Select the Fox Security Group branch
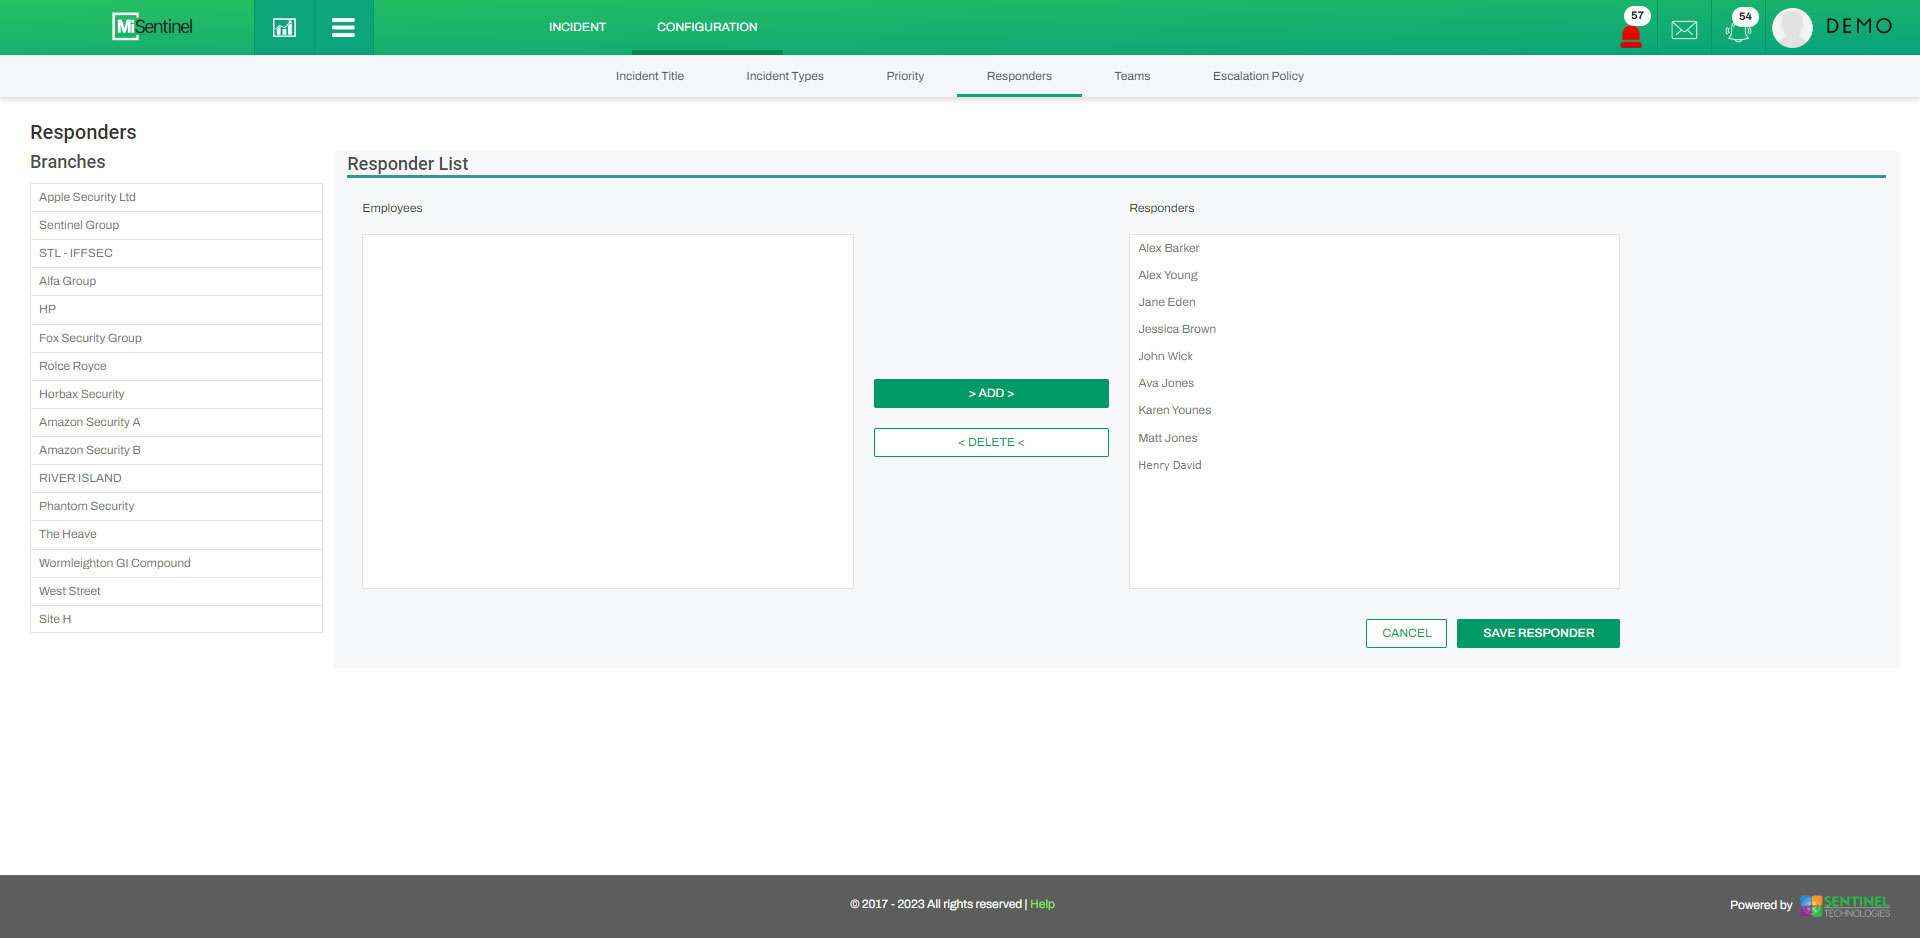Viewport: 1920px width, 938px height. [90, 338]
